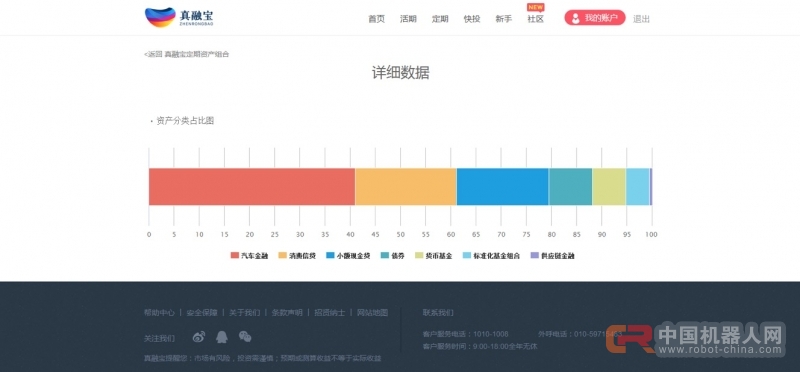Click the 客户服务时间 9:00-18:00 text
800x372 pixels.
(480, 346)
